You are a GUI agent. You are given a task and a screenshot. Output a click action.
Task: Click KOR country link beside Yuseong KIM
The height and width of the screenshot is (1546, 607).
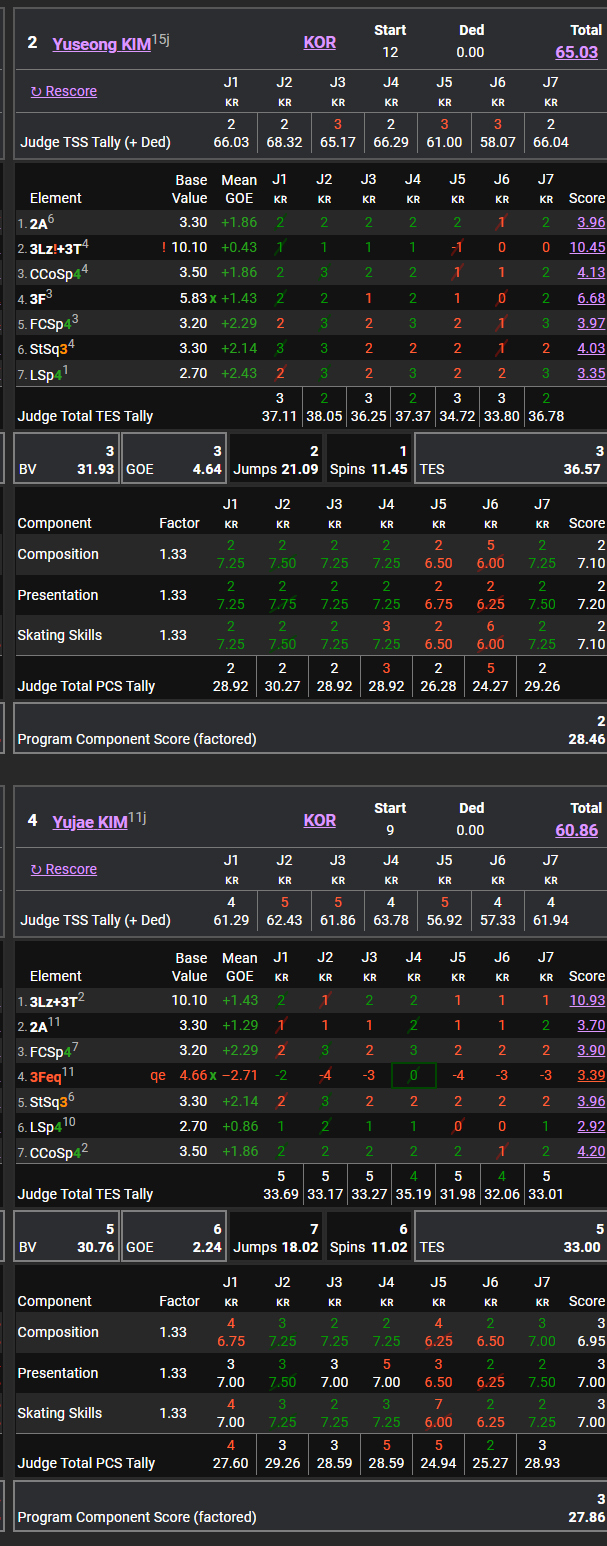(319, 42)
